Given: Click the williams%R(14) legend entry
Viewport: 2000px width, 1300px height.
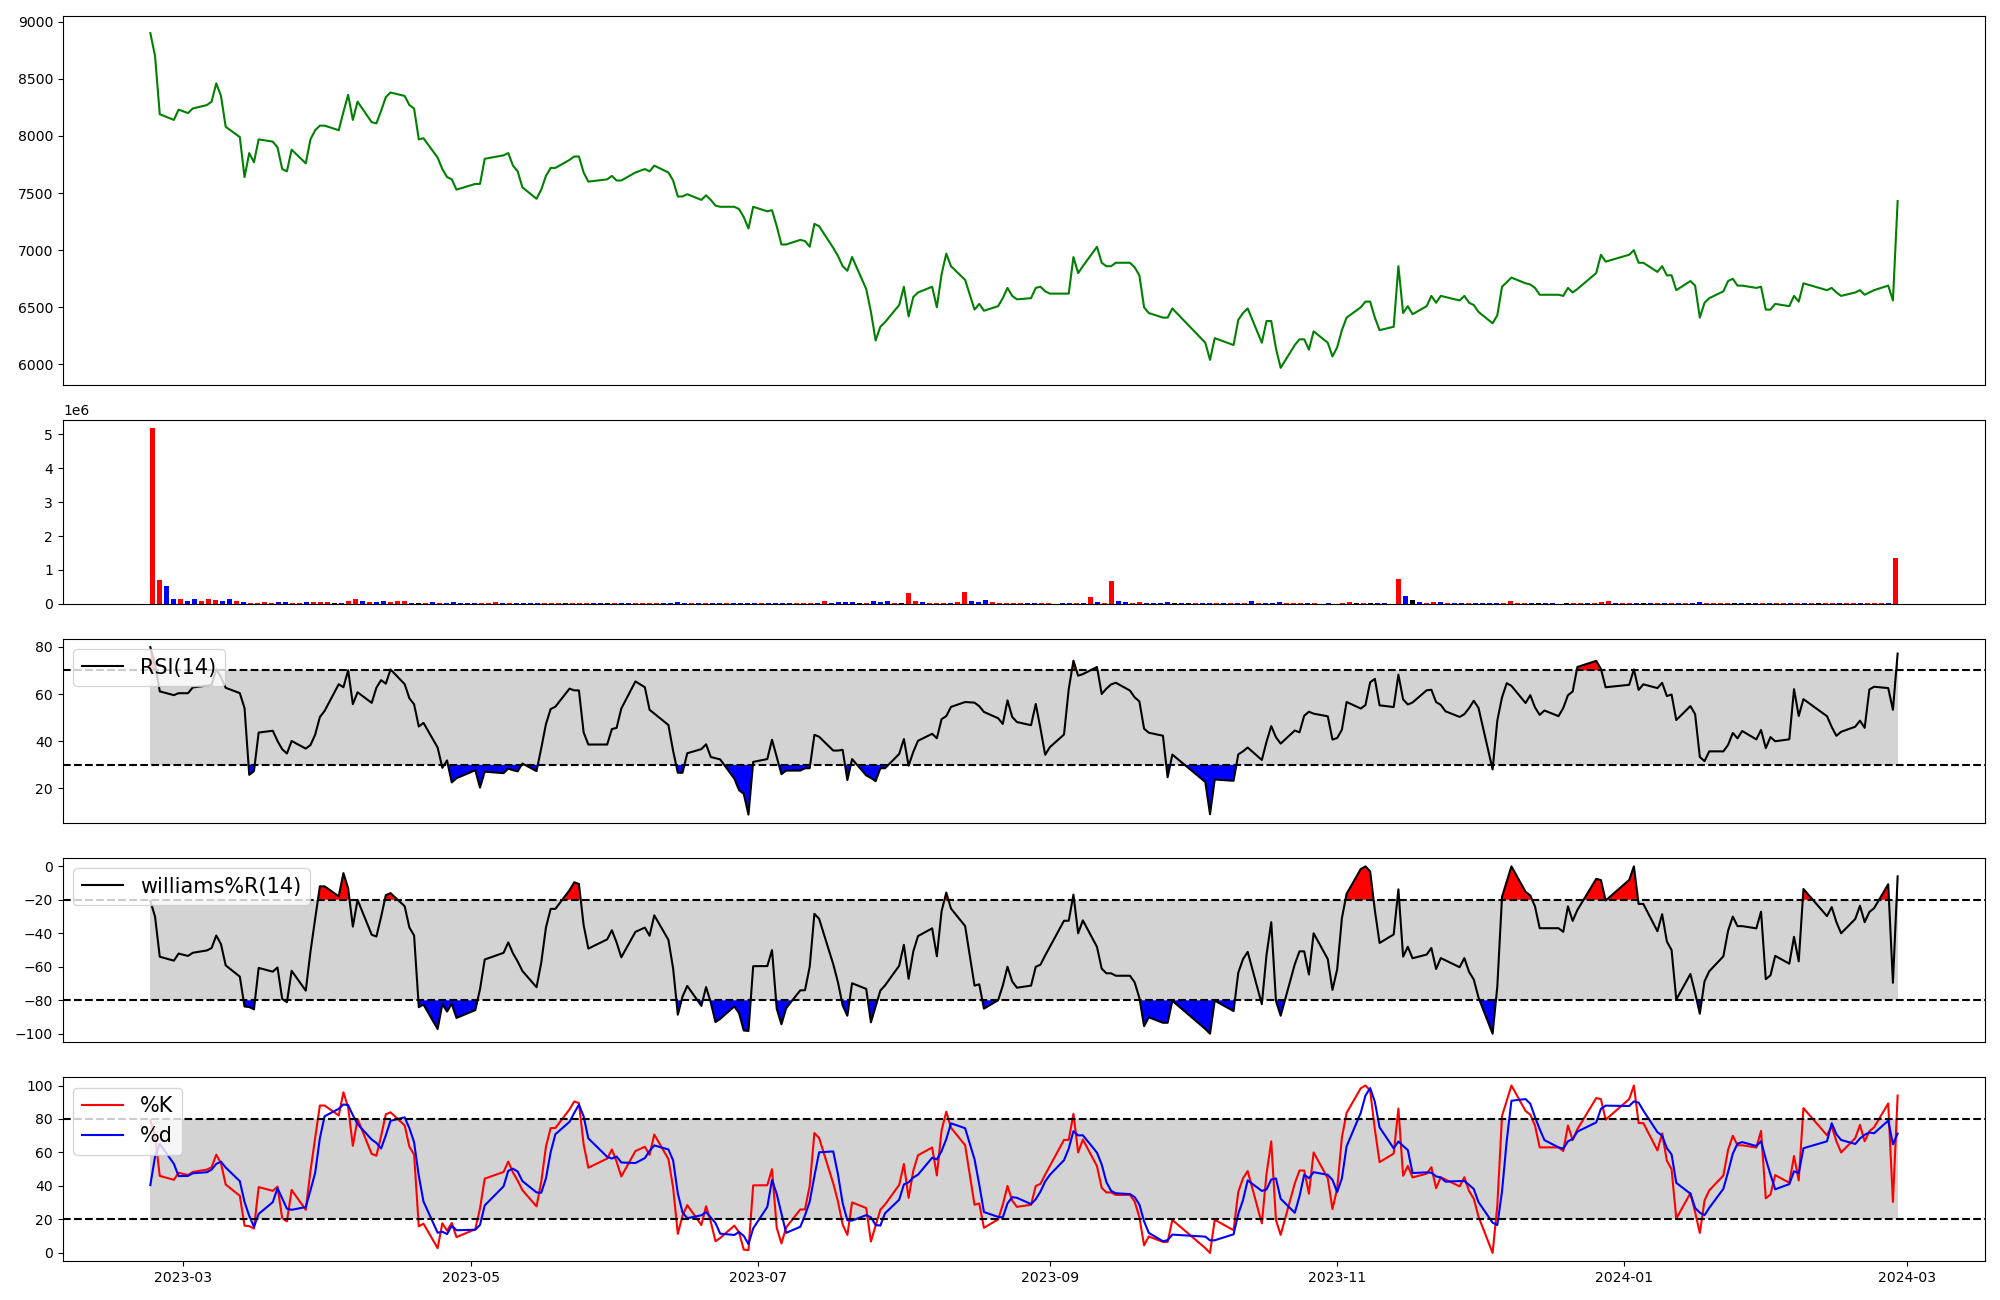Looking at the screenshot, I should (x=220, y=886).
